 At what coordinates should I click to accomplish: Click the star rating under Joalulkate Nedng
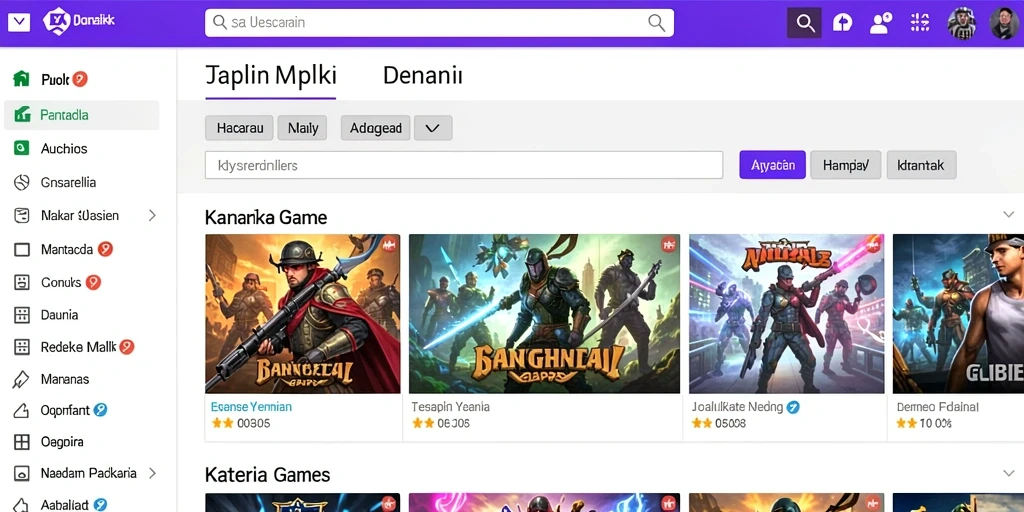pyautogui.click(x=702, y=423)
